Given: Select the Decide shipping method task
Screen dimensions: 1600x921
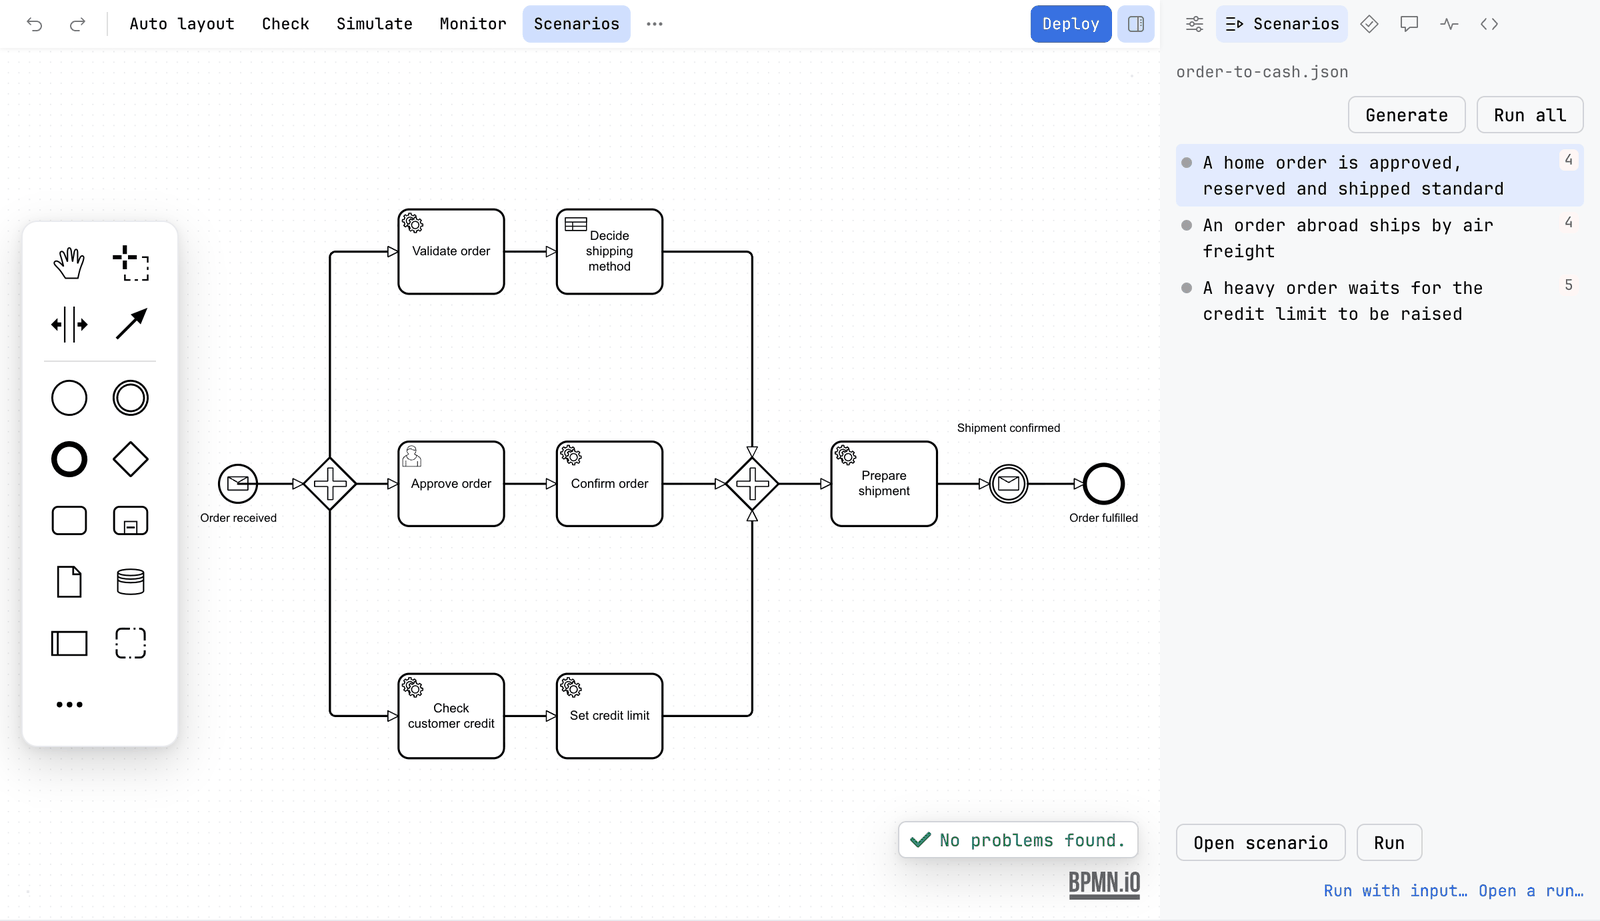Looking at the screenshot, I should tap(609, 252).
